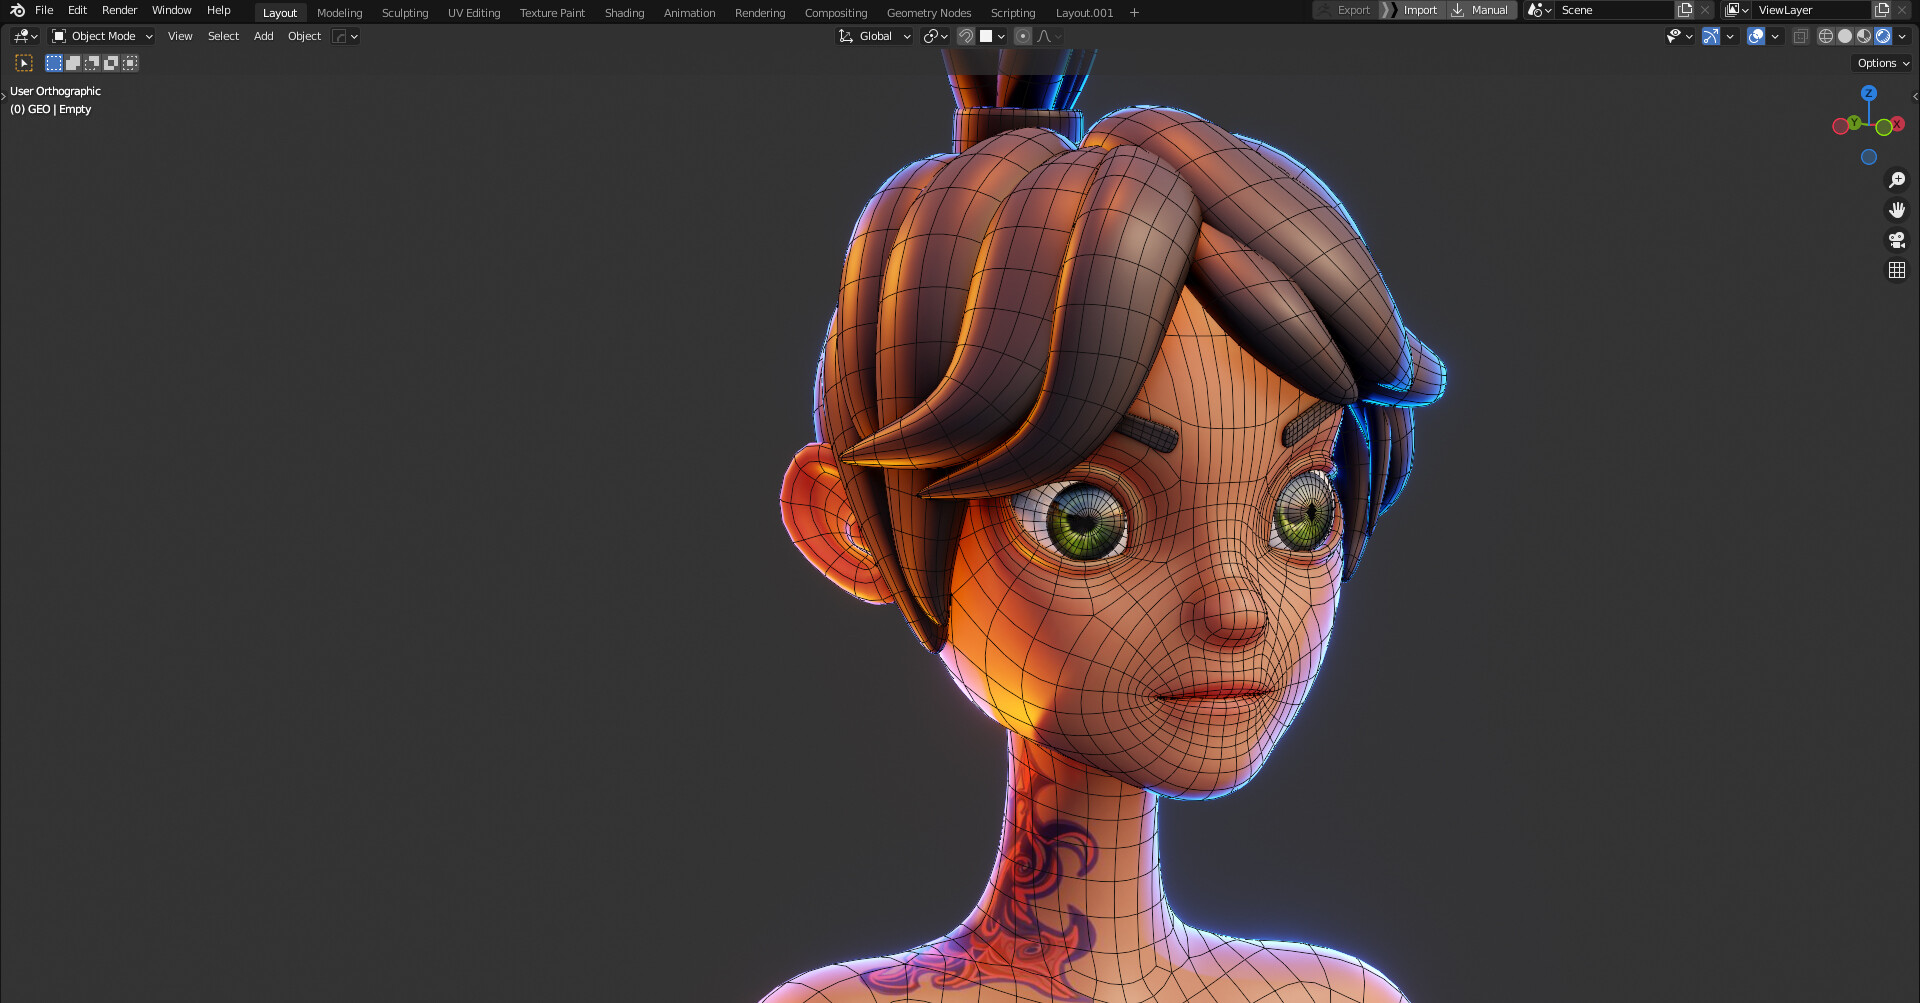Viewport: 1920px width, 1003px height.
Task: Open the Blender logo menu icon
Action: (x=17, y=10)
